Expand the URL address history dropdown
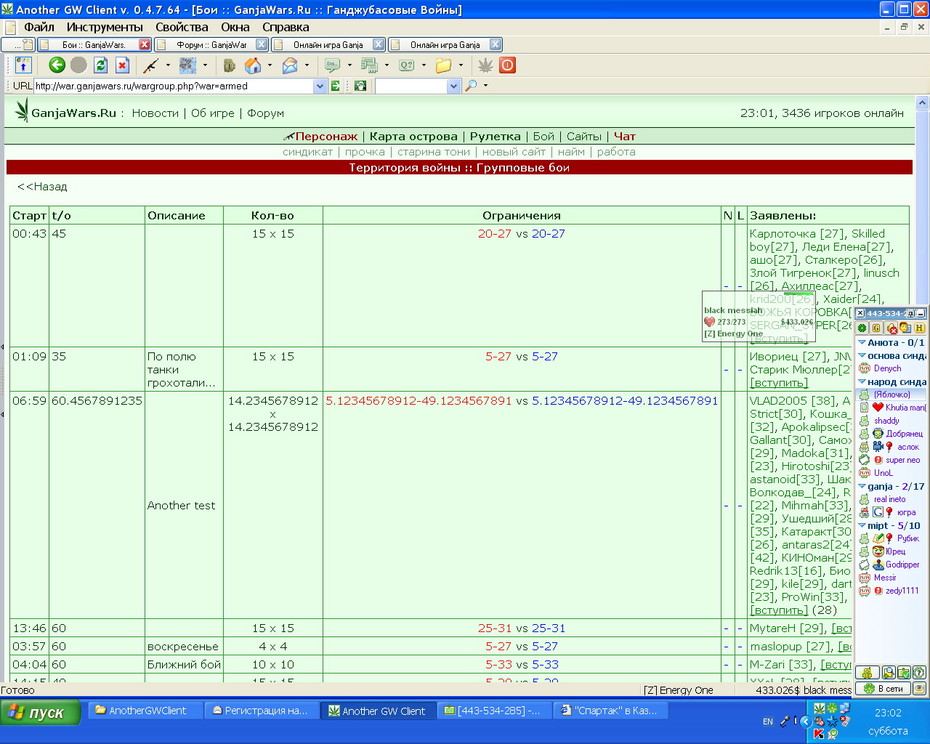This screenshot has height=744, width=930. pyautogui.click(x=320, y=86)
